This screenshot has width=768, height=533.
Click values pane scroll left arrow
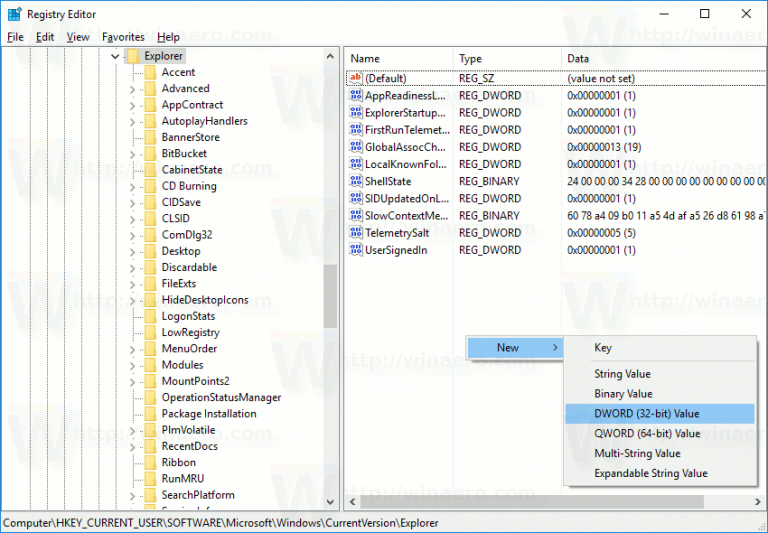pos(353,502)
